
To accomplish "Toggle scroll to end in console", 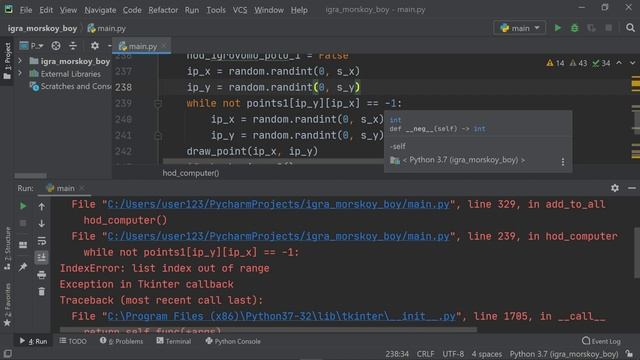I will (x=42, y=258).
